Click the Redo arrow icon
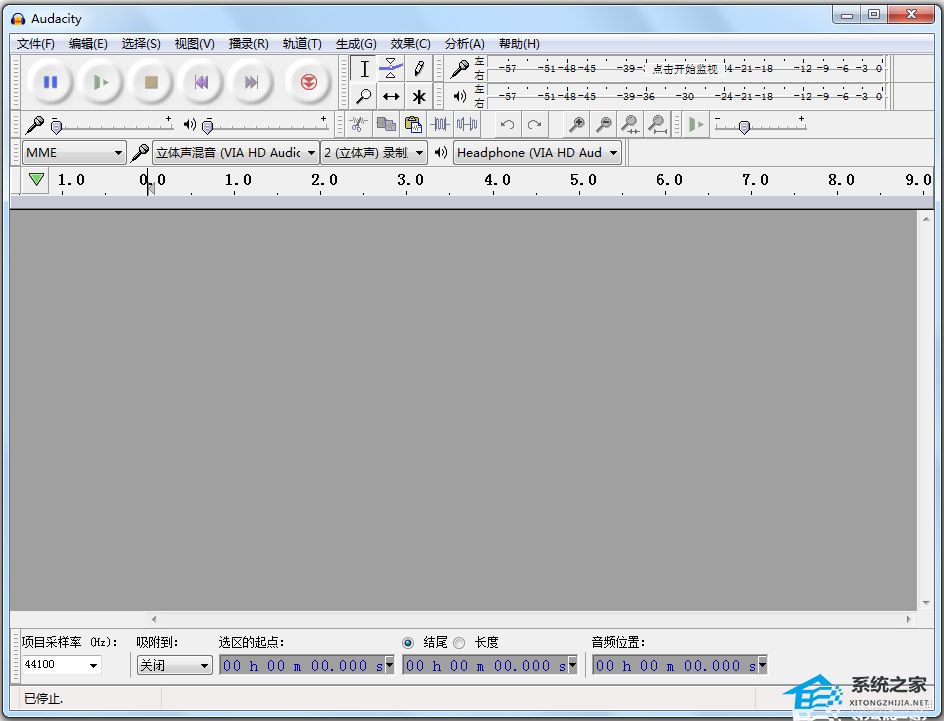Image resolution: width=944 pixels, height=721 pixels. pyautogui.click(x=535, y=125)
